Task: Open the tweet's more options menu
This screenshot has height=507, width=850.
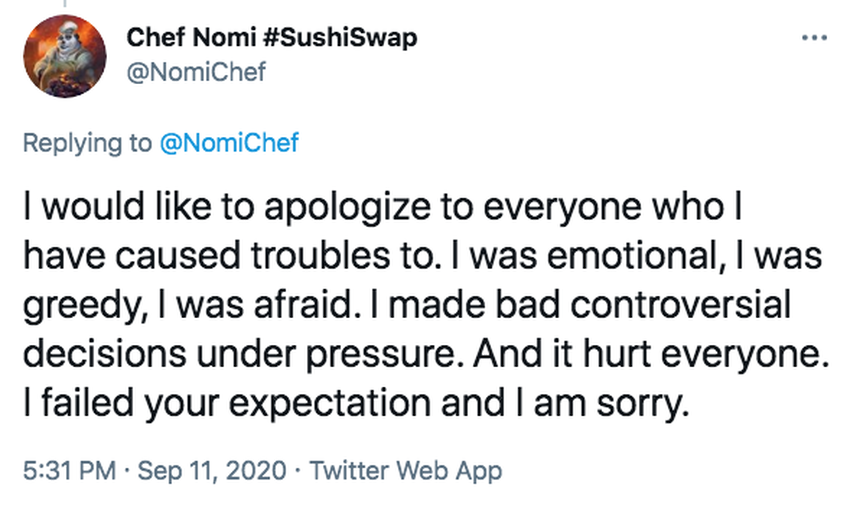Action: [x=815, y=38]
